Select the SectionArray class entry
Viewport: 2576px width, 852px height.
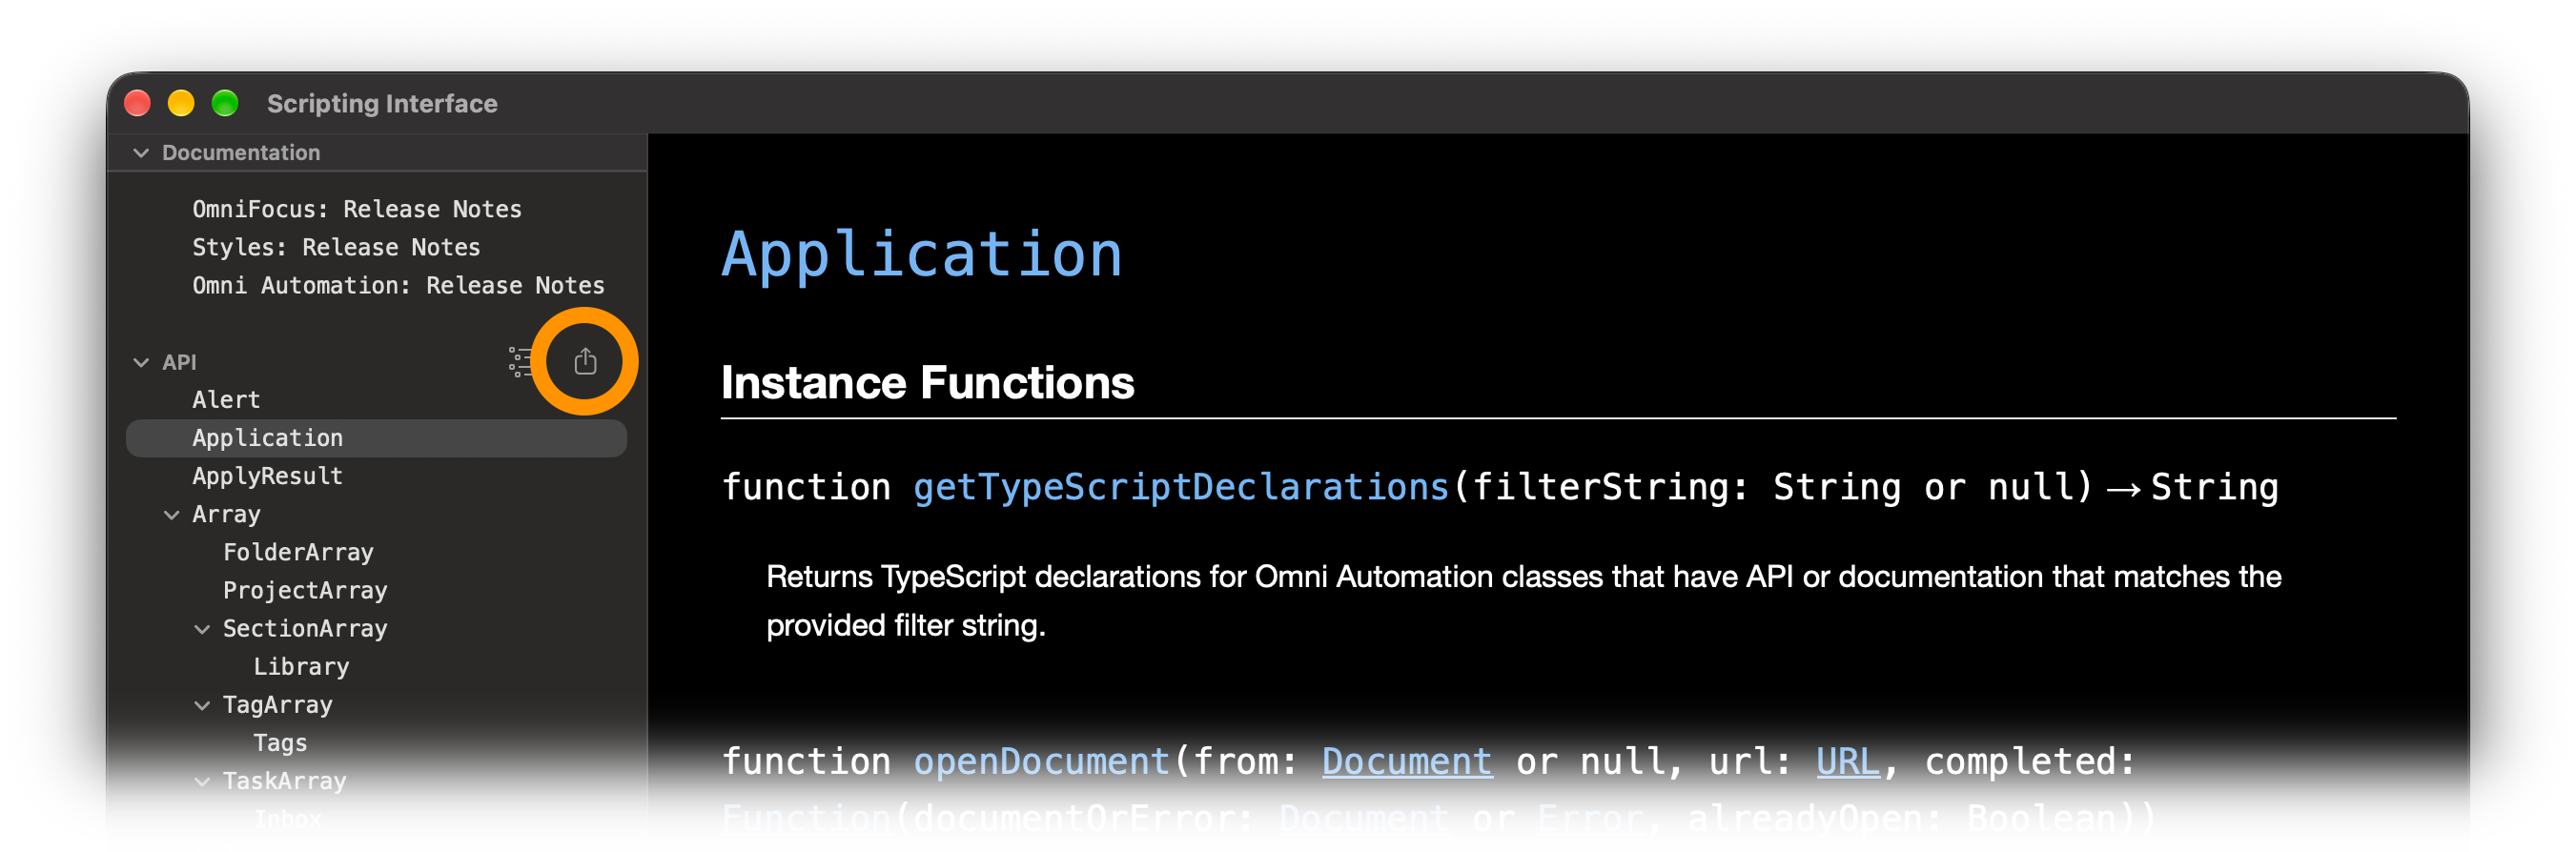[x=305, y=628]
